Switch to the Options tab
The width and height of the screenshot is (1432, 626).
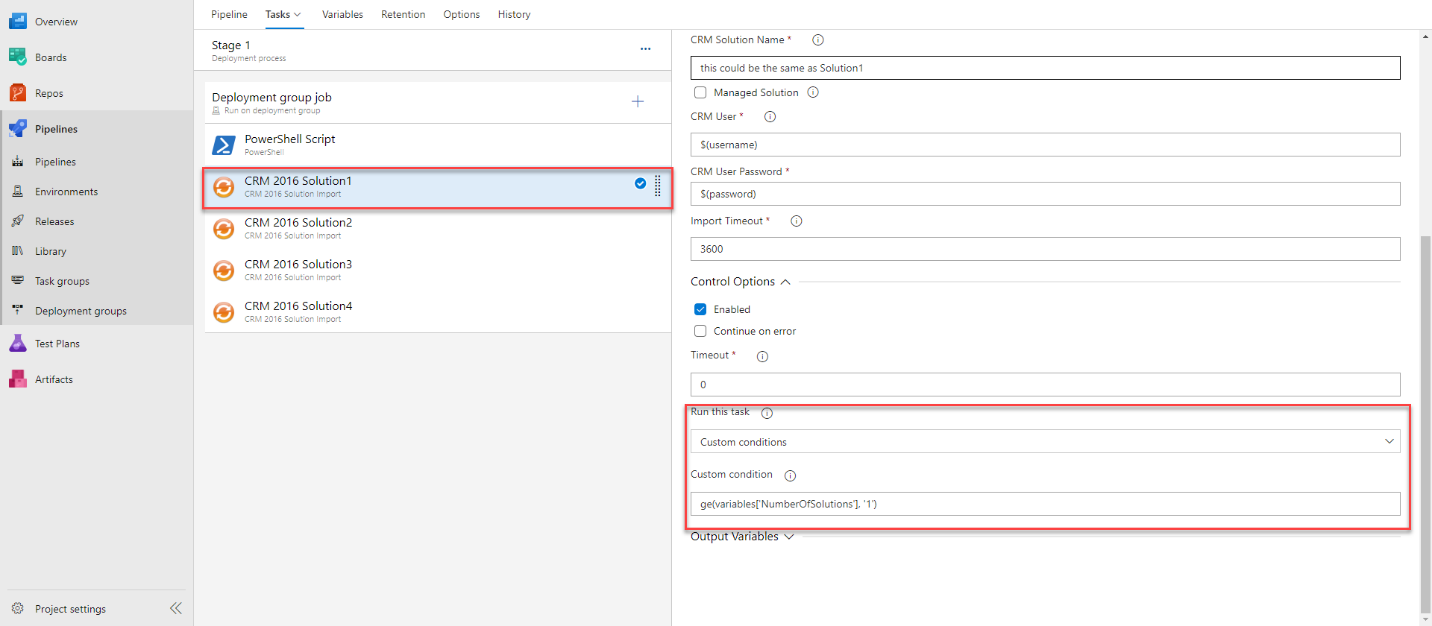461,14
